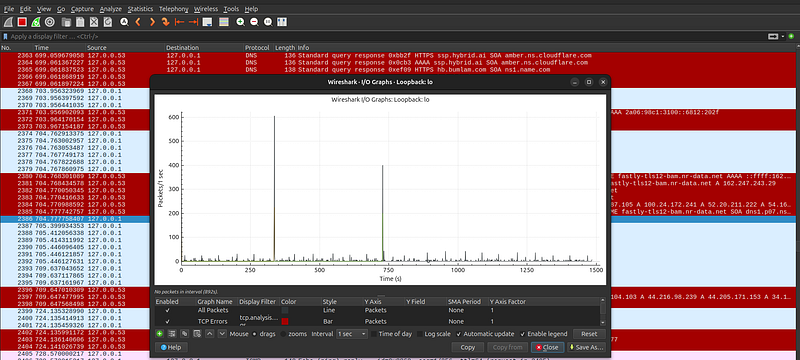Viewport: 800px width, 360px height.
Task: Open the Interval 1 sec dropdown
Action: pyautogui.click(x=352, y=334)
